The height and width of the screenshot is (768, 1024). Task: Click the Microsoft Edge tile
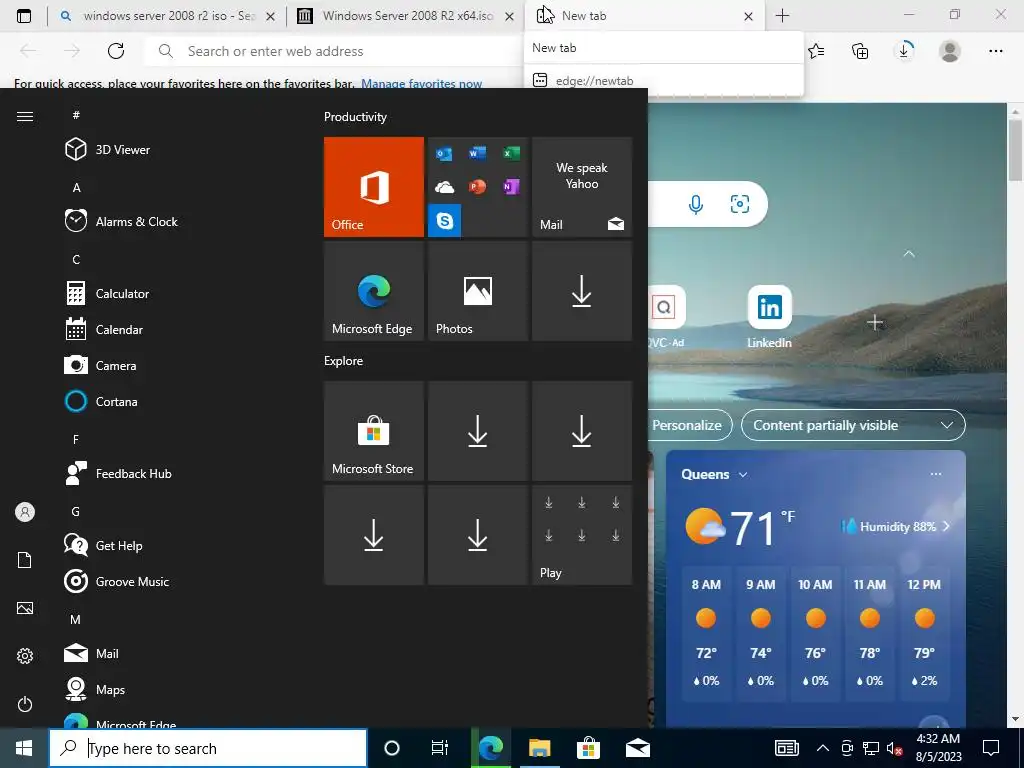pos(374,291)
